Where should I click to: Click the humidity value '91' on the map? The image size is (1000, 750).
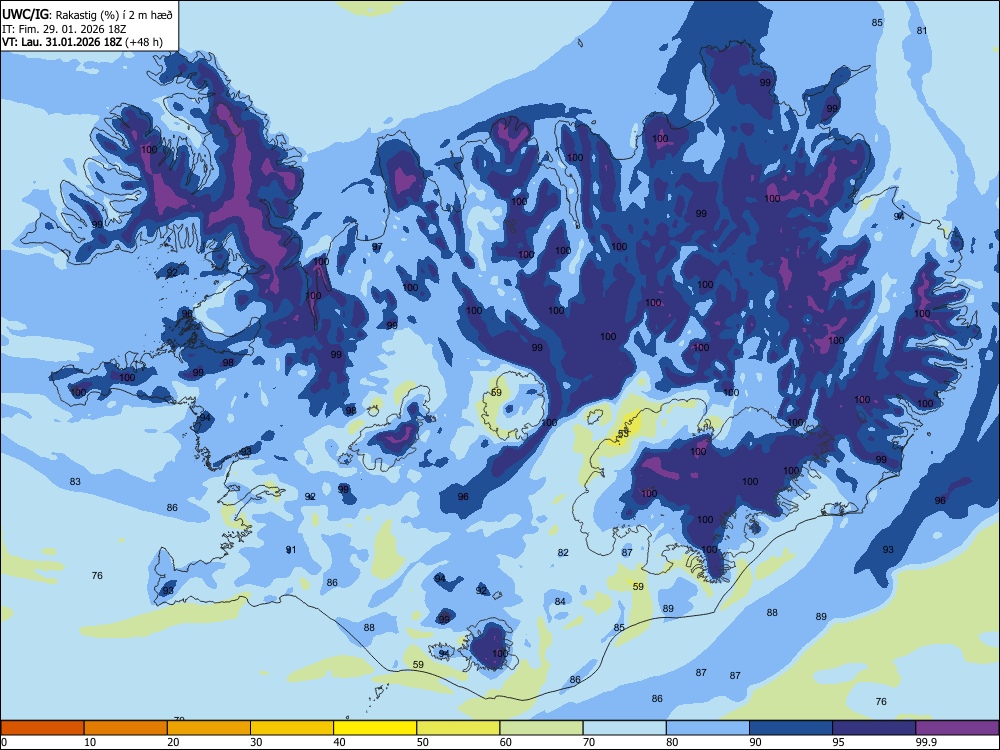pos(291,550)
